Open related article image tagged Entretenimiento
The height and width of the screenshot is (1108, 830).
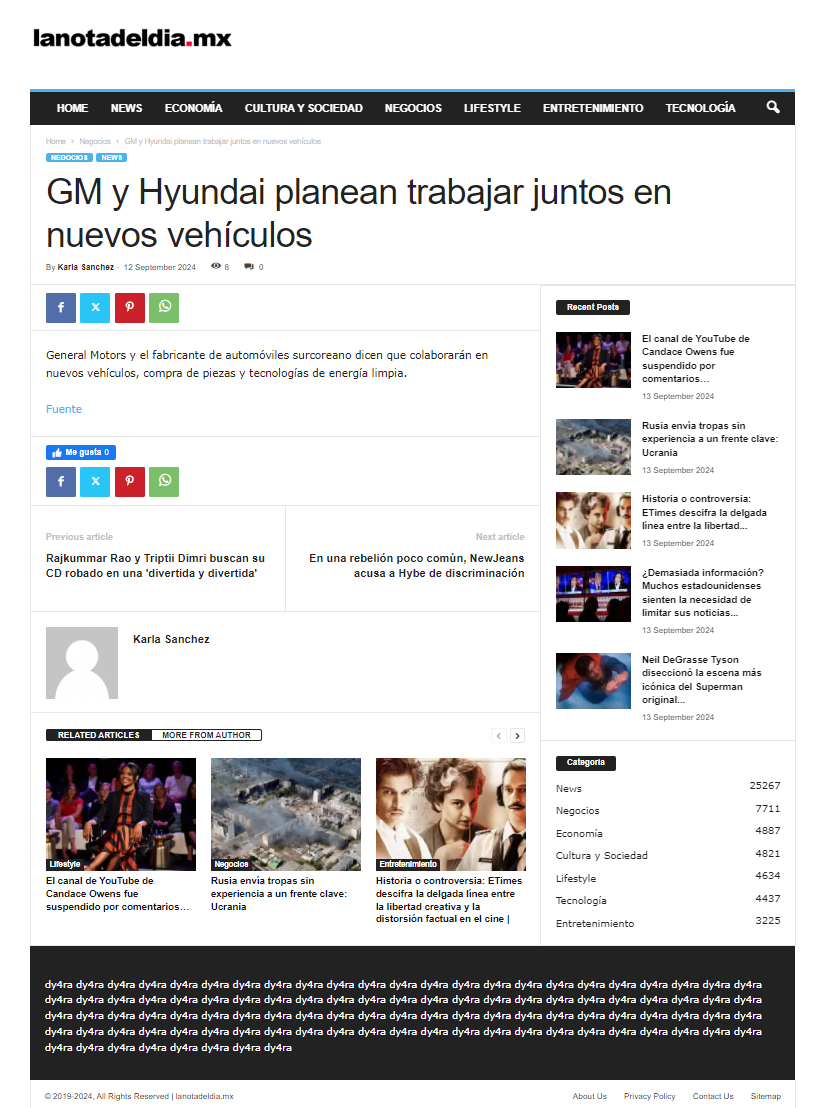coord(451,814)
